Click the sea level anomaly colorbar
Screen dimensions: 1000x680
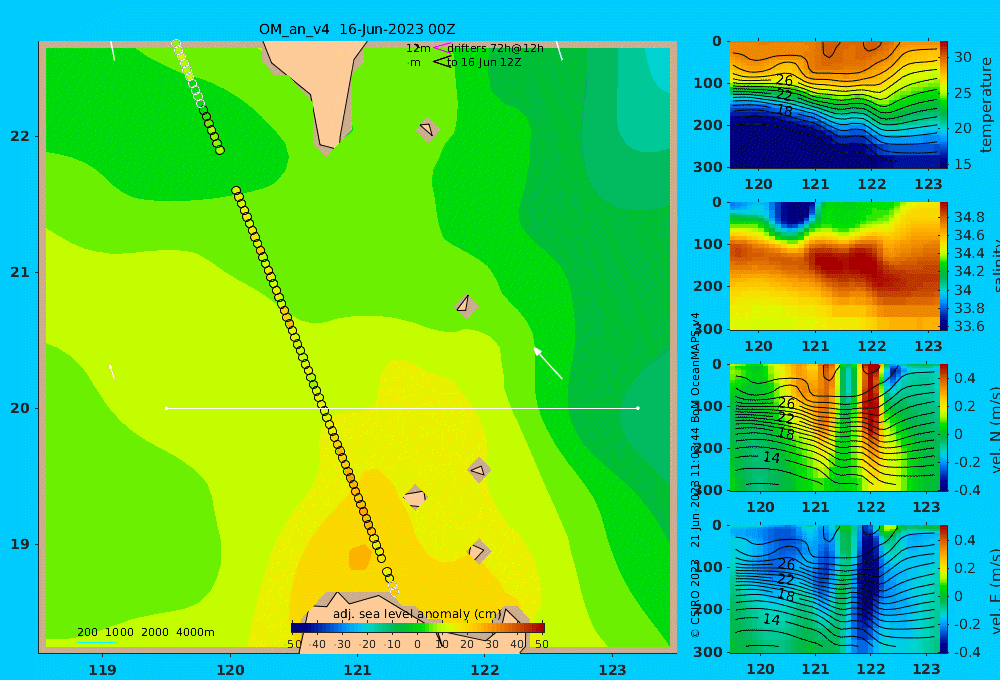[418, 628]
